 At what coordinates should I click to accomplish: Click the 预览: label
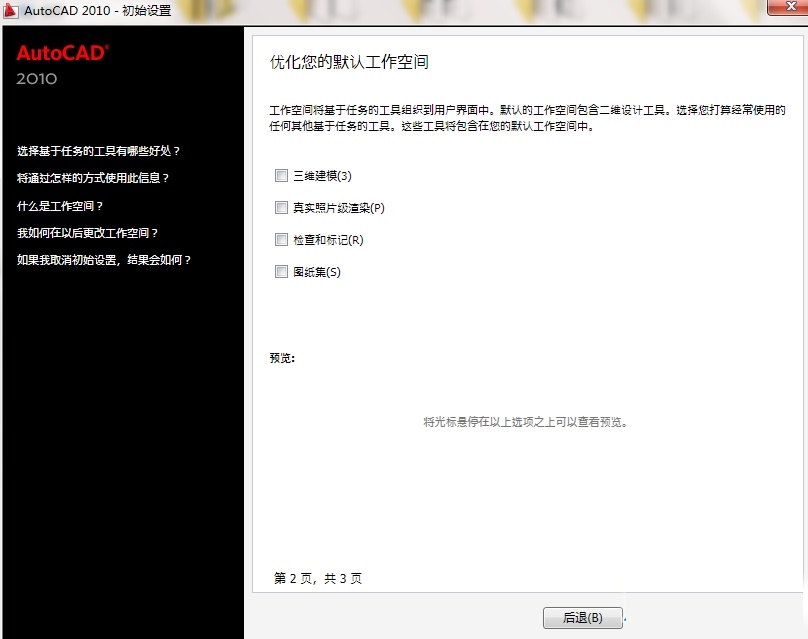(282, 358)
